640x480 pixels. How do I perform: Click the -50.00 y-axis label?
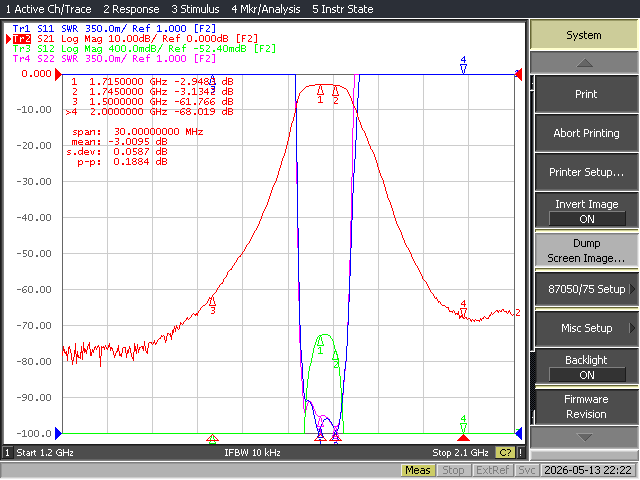[x=34, y=254]
